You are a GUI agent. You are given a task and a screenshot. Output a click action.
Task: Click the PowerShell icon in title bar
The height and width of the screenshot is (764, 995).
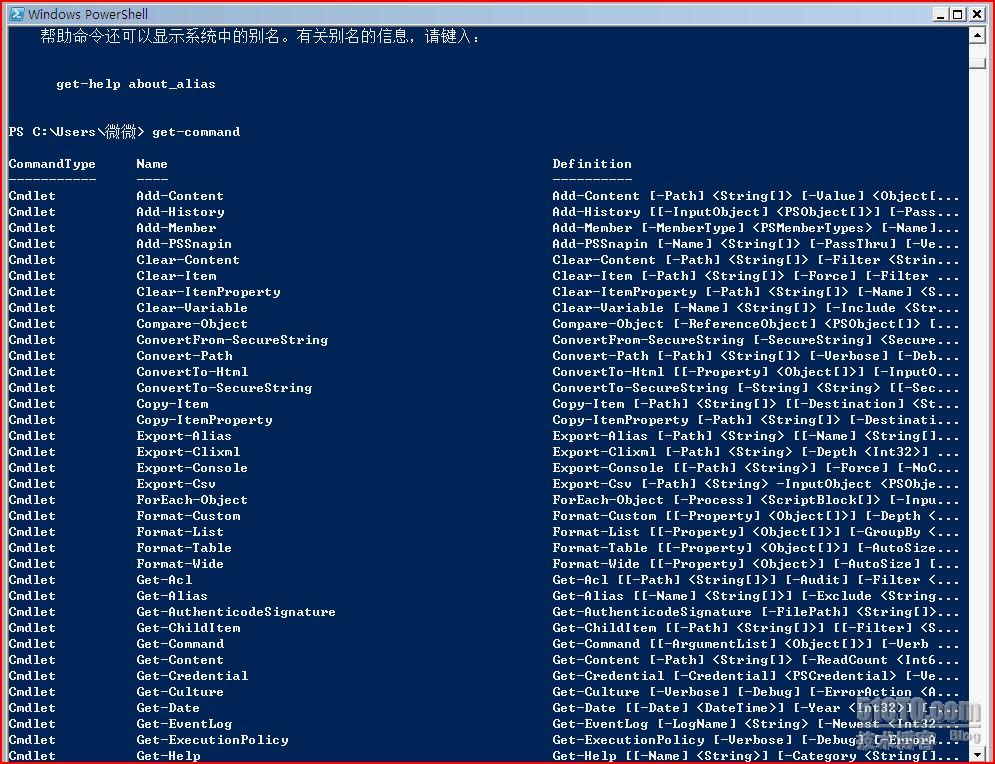(16, 13)
